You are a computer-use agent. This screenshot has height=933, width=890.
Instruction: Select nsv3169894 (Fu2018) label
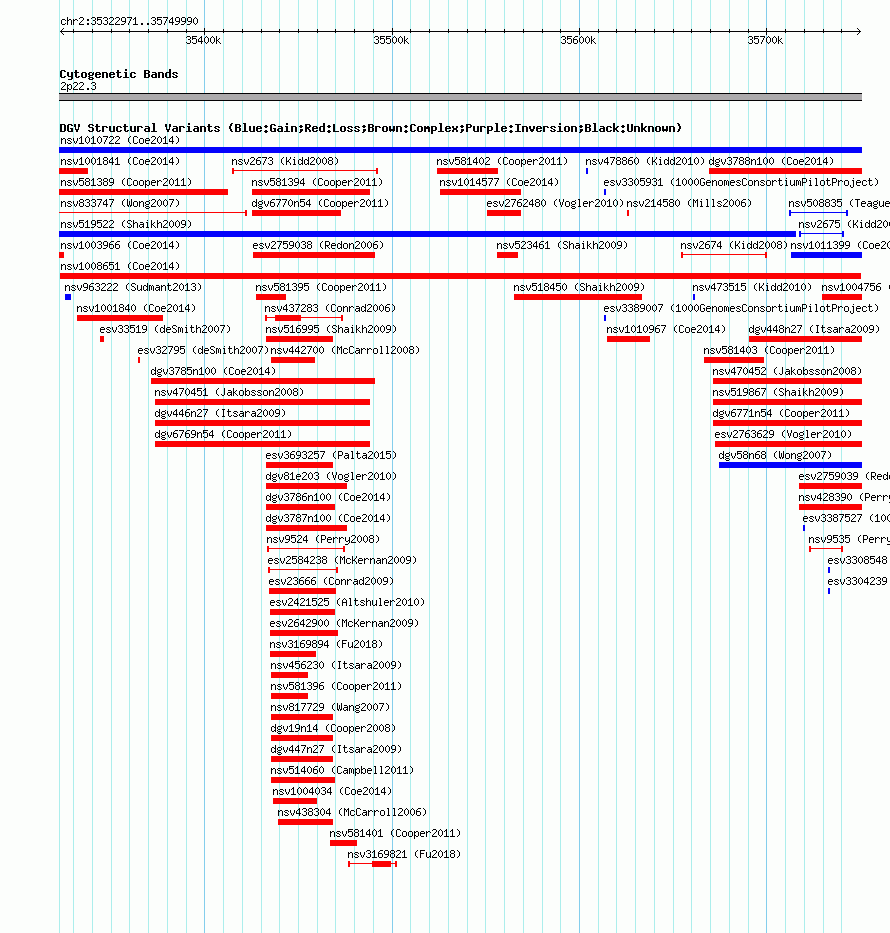(326, 644)
